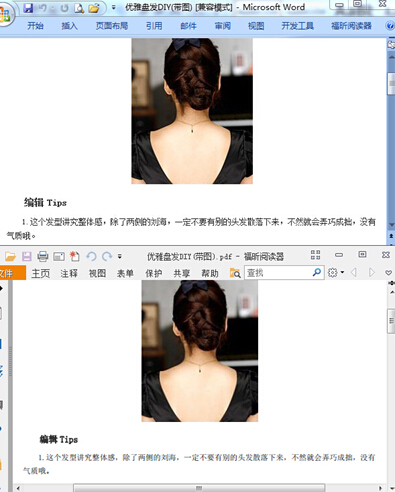Open the 页面布局 ribbon tab

[112, 26]
